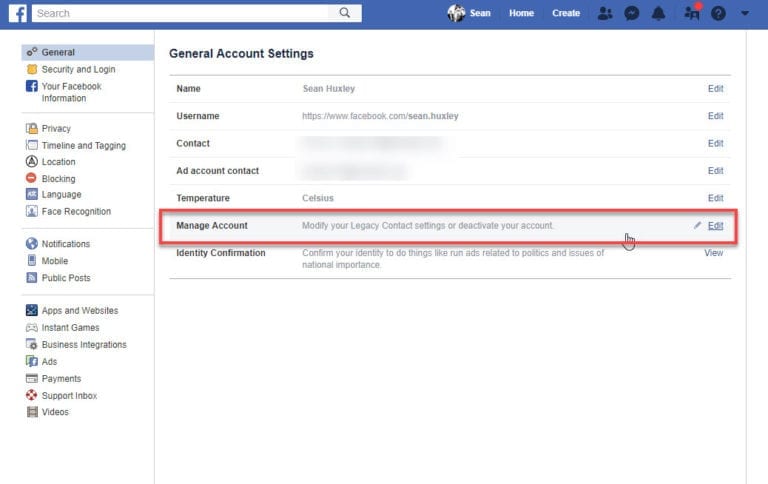Edit the Username setting
The image size is (768, 484).
coord(715,116)
